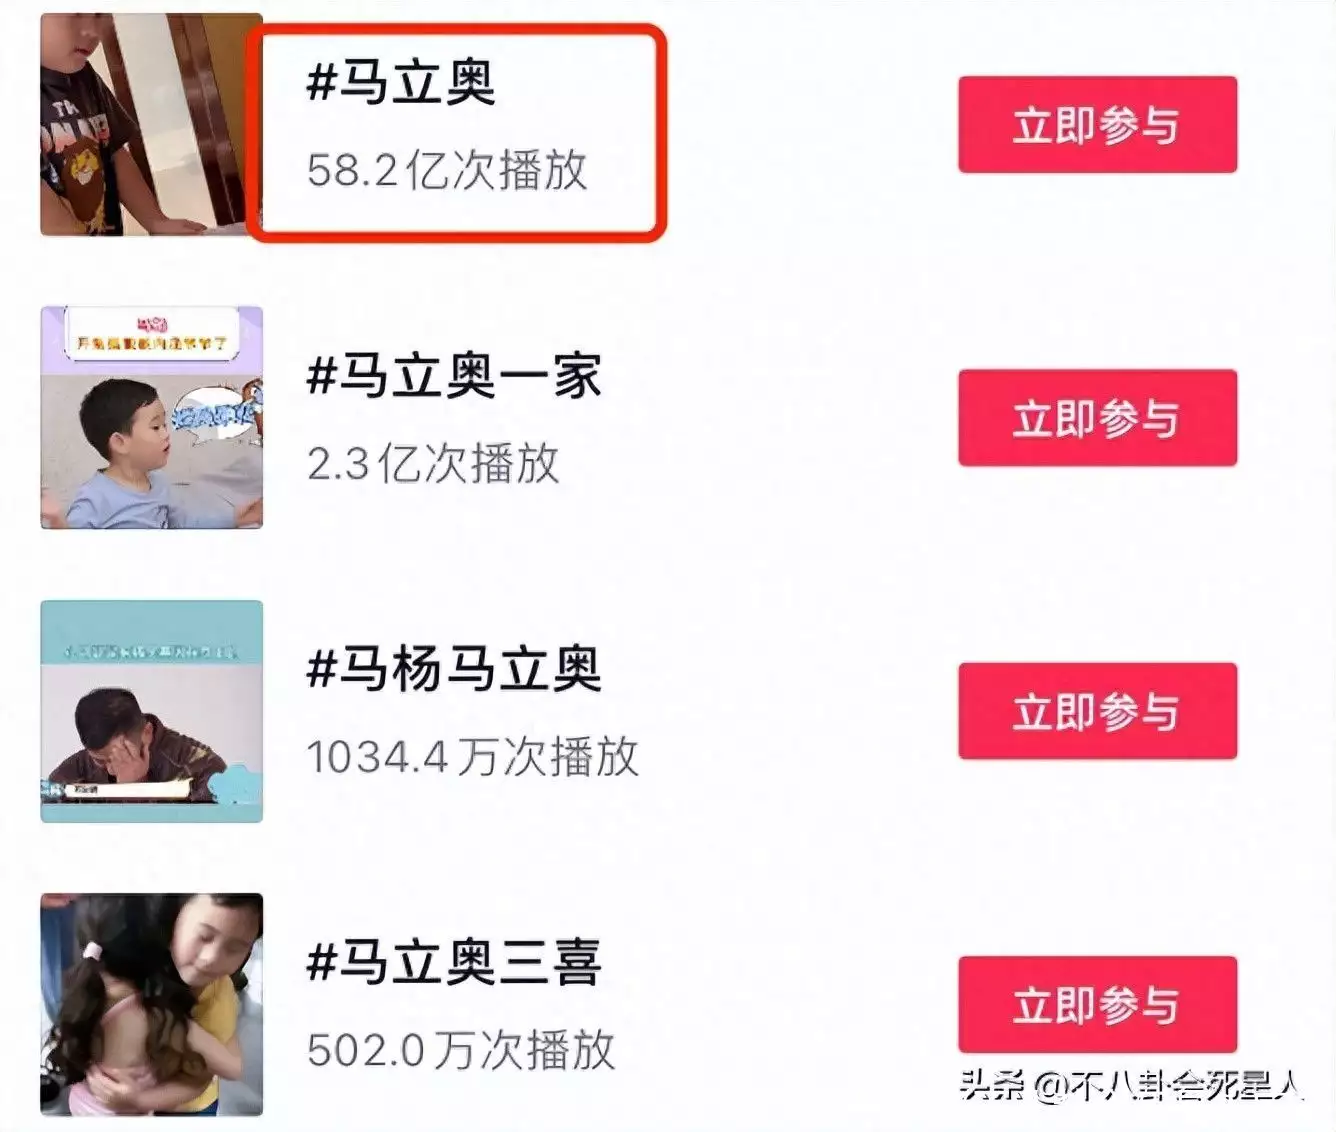The image size is (1336, 1132).
Task: Tap the #马杨马立奥 video thumbnail
Action: point(151,711)
